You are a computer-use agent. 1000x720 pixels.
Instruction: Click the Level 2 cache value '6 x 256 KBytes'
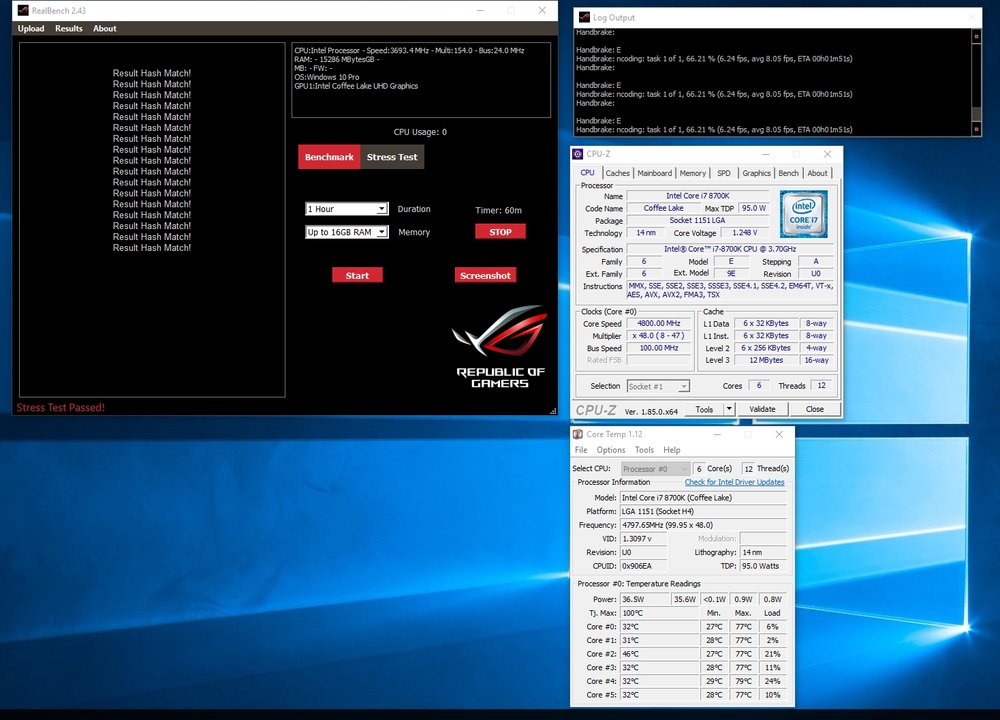765,348
